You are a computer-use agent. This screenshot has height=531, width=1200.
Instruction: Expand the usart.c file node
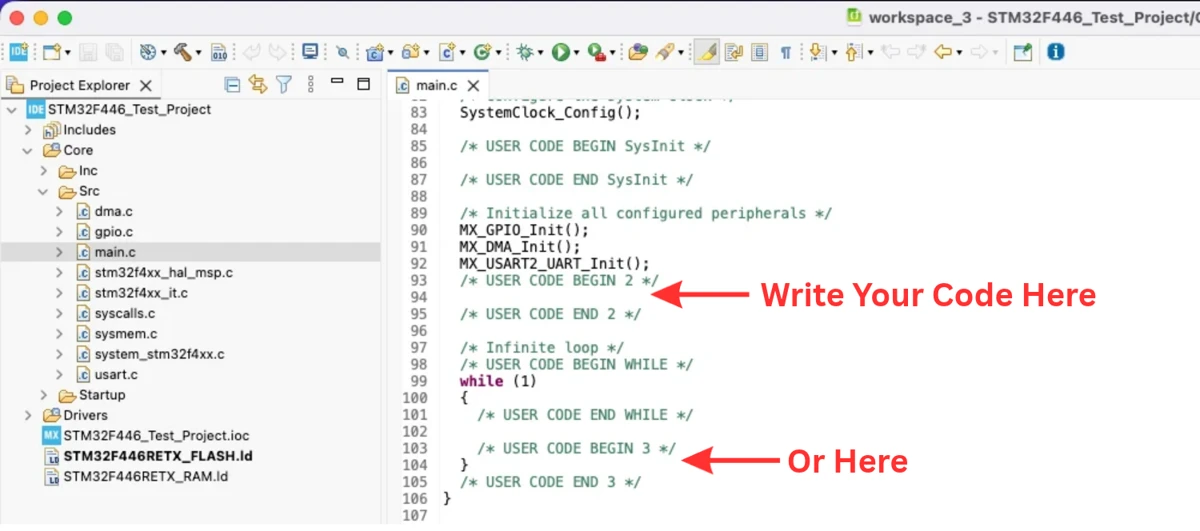tap(60, 374)
